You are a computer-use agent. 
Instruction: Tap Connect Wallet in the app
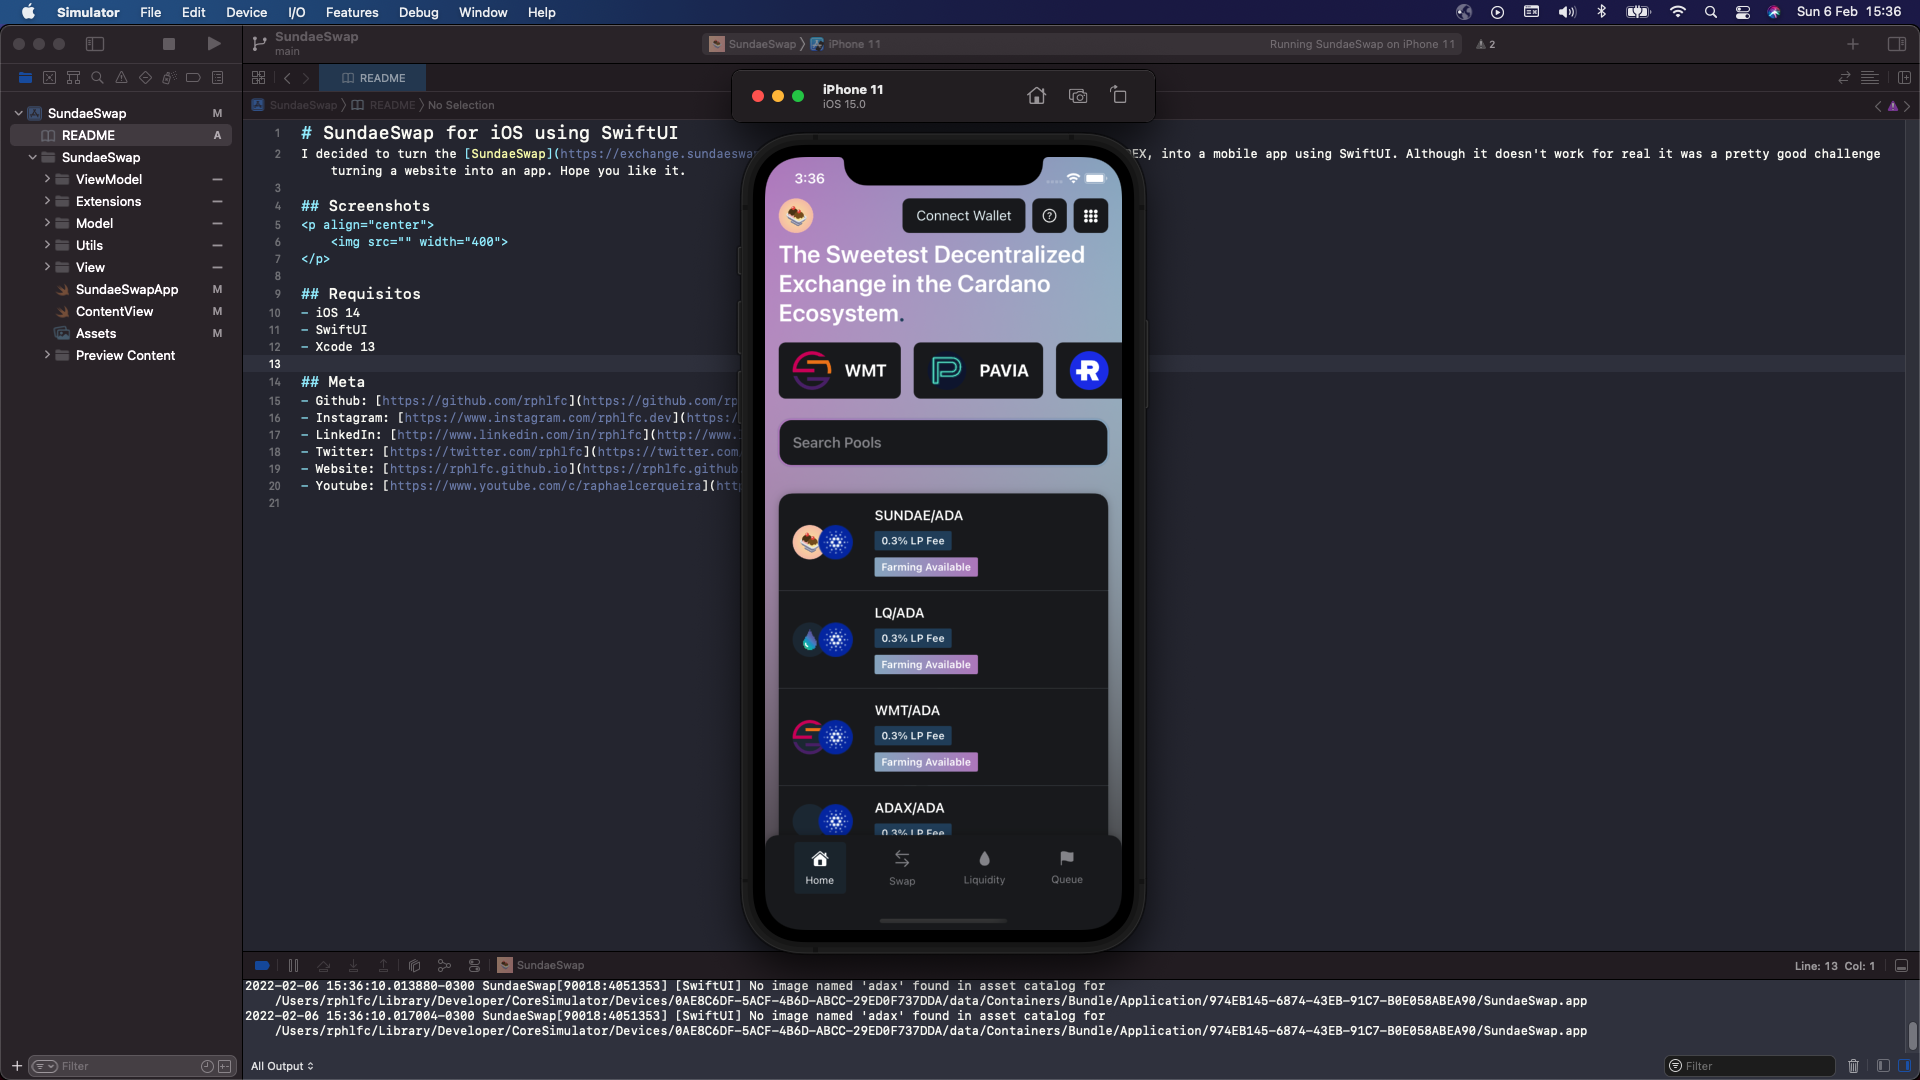point(963,216)
